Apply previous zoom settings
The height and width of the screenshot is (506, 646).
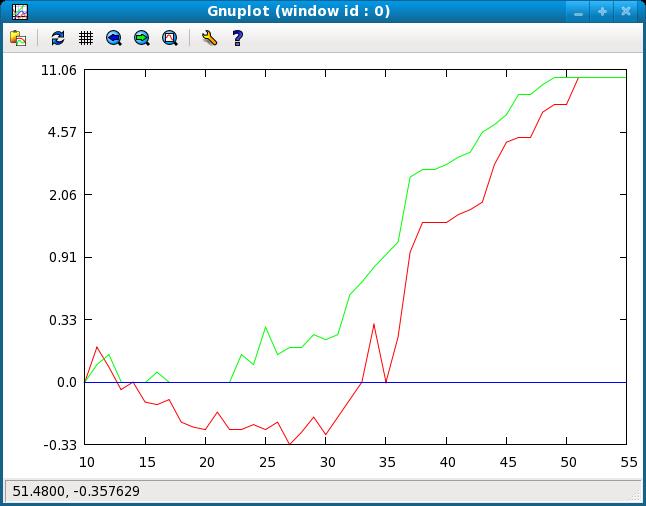[114, 38]
